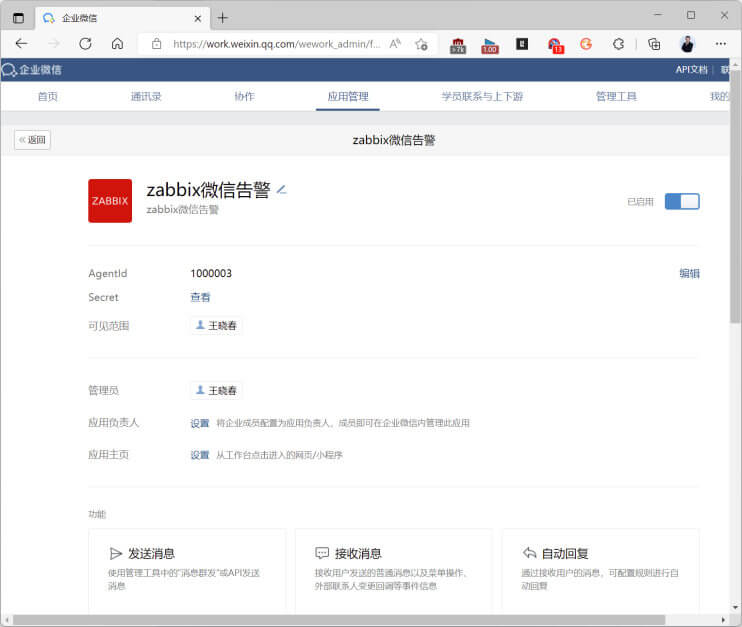Open 学员联系与上下游 tab
The width and height of the screenshot is (742, 627).
(x=482, y=97)
